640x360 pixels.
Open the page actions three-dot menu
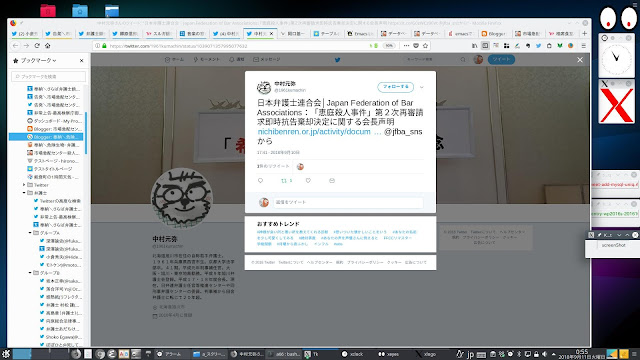(x=406, y=46)
